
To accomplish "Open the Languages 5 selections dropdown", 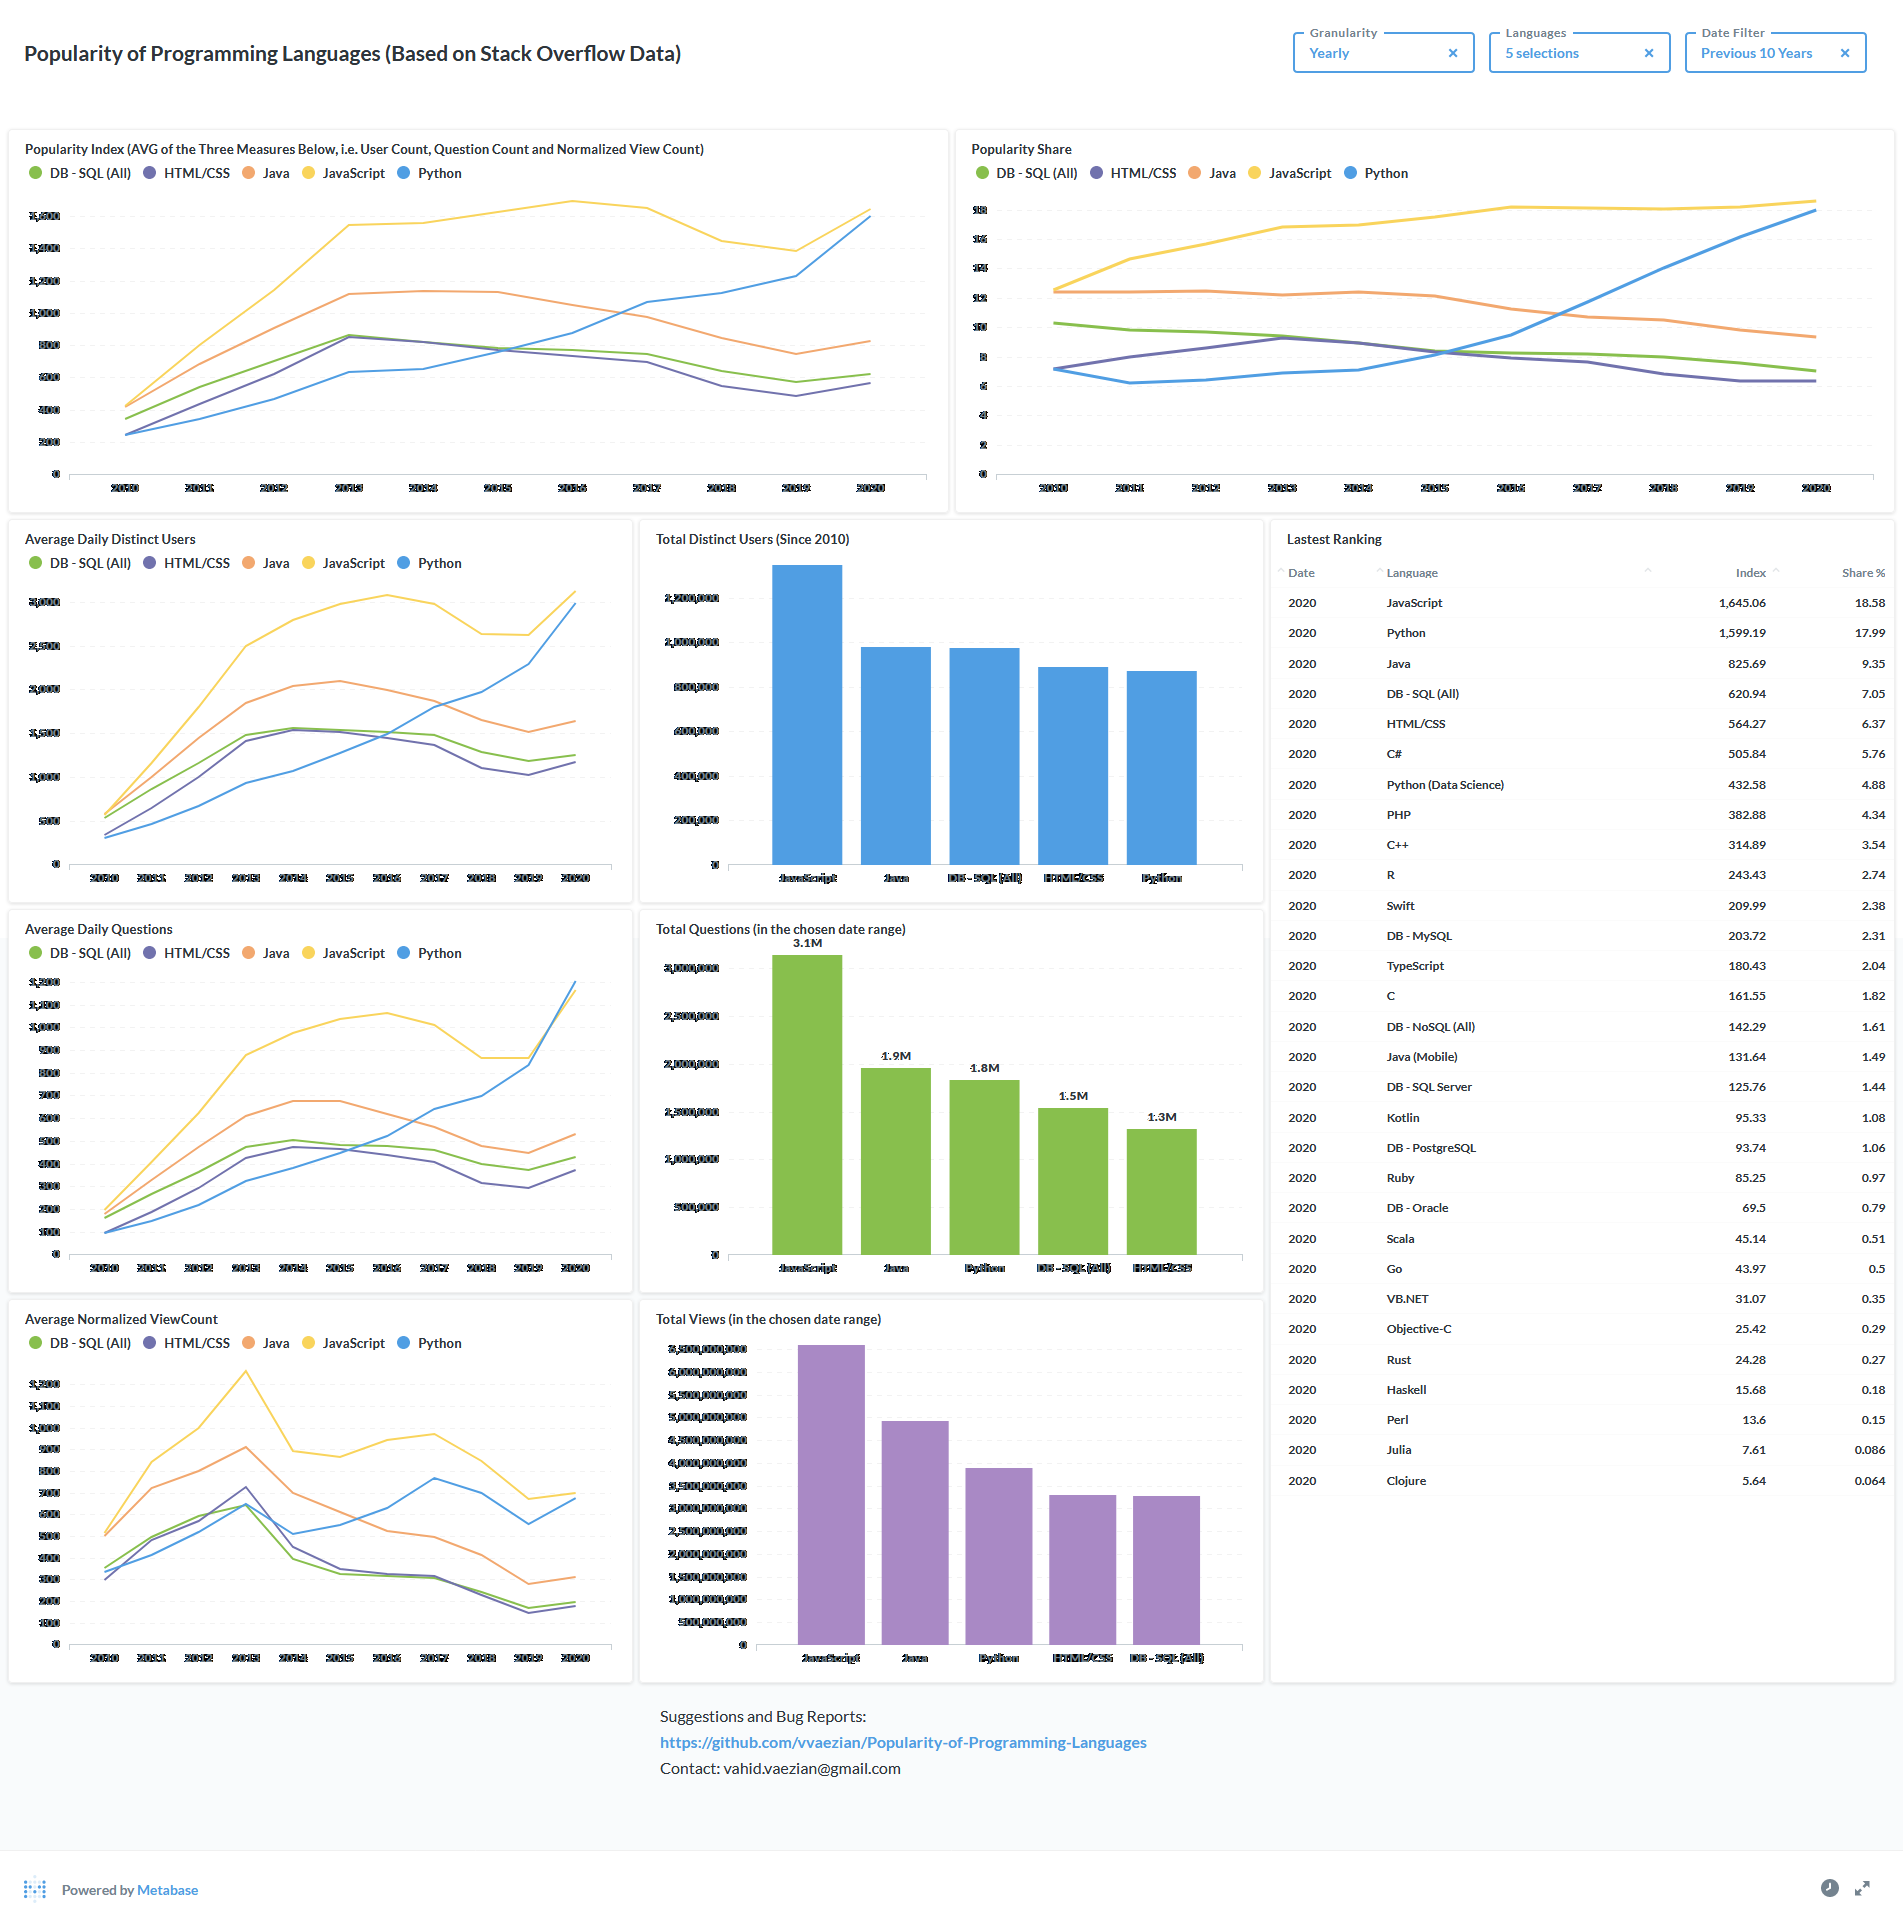I will [1579, 54].
